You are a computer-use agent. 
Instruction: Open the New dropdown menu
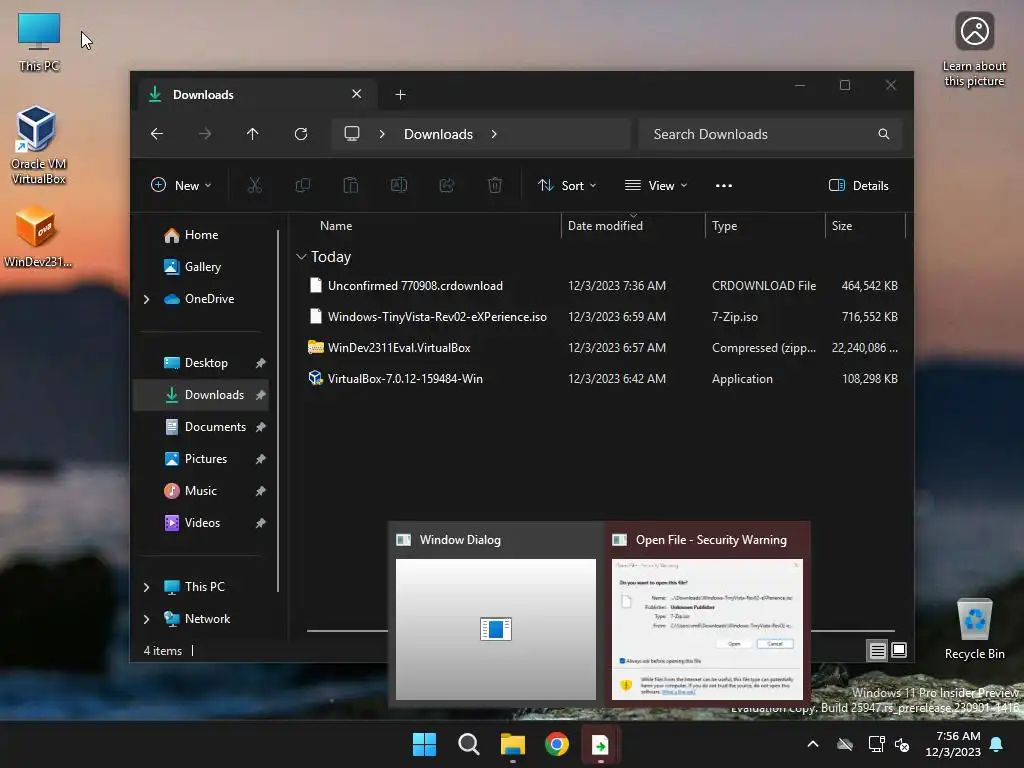click(181, 185)
